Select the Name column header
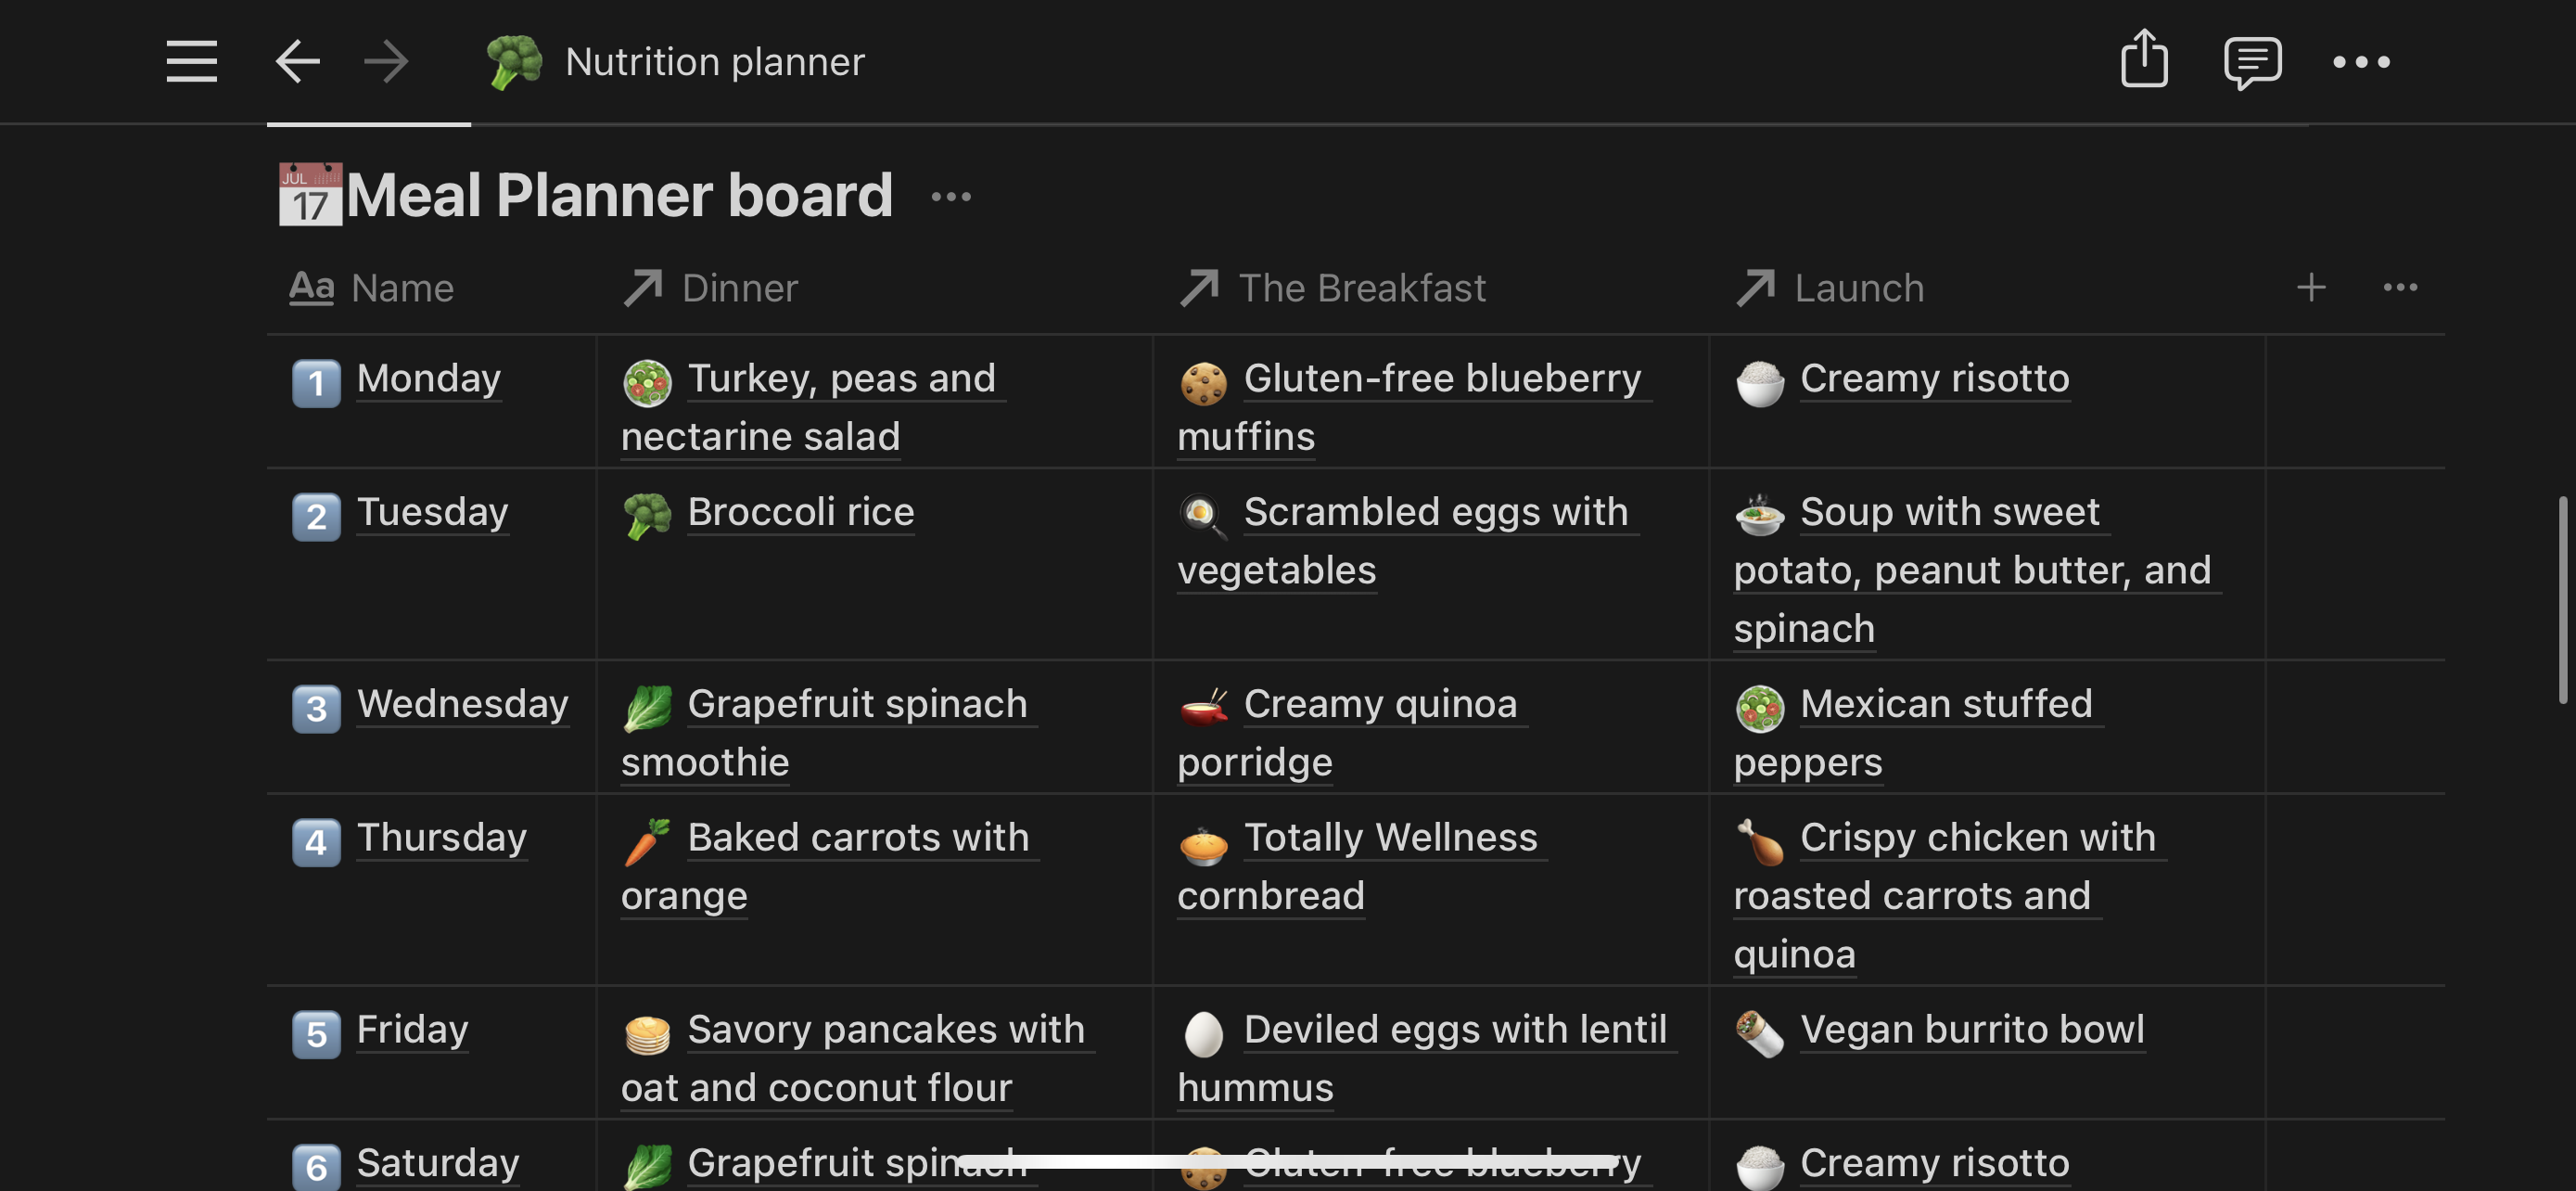2576x1191 pixels. coord(371,288)
